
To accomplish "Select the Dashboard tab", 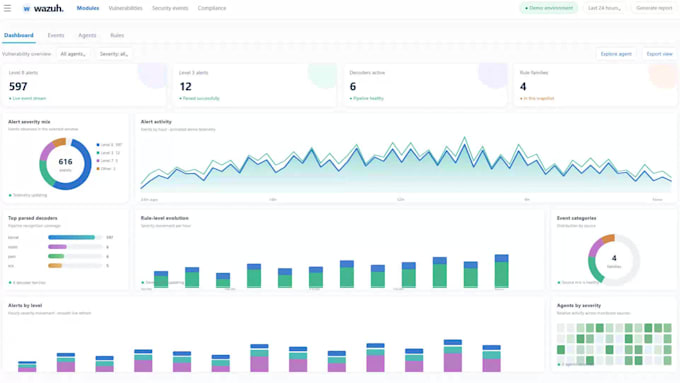I will point(19,35).
